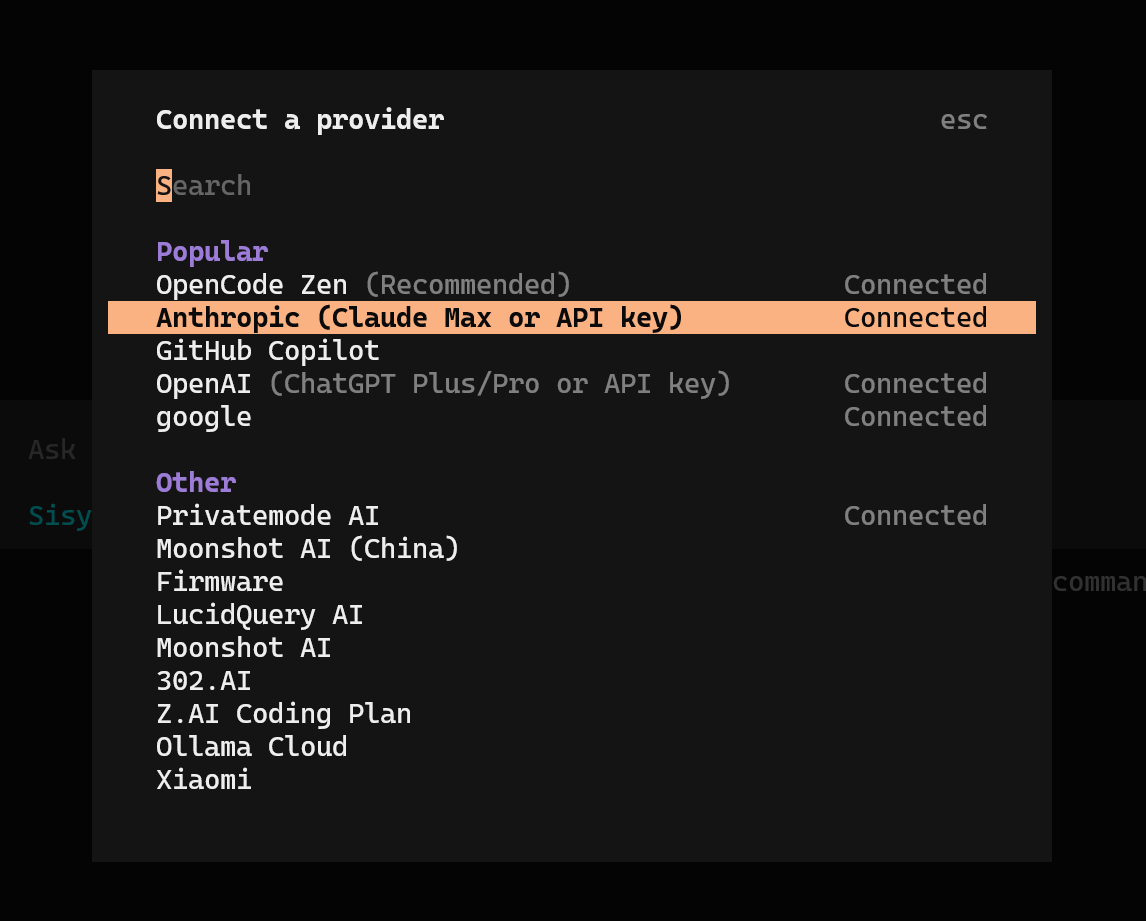Select the google provider entry
1146x921 pixels.
[x=572, y=417]
